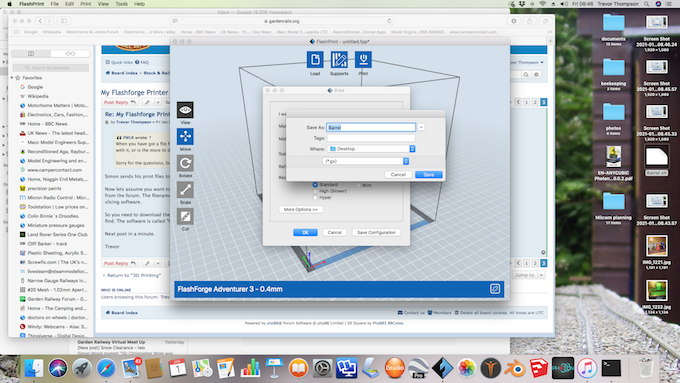Choose the High (Slower) resolution option
The height and width of the screenshot is (383, 680).
tap(315, 191)
